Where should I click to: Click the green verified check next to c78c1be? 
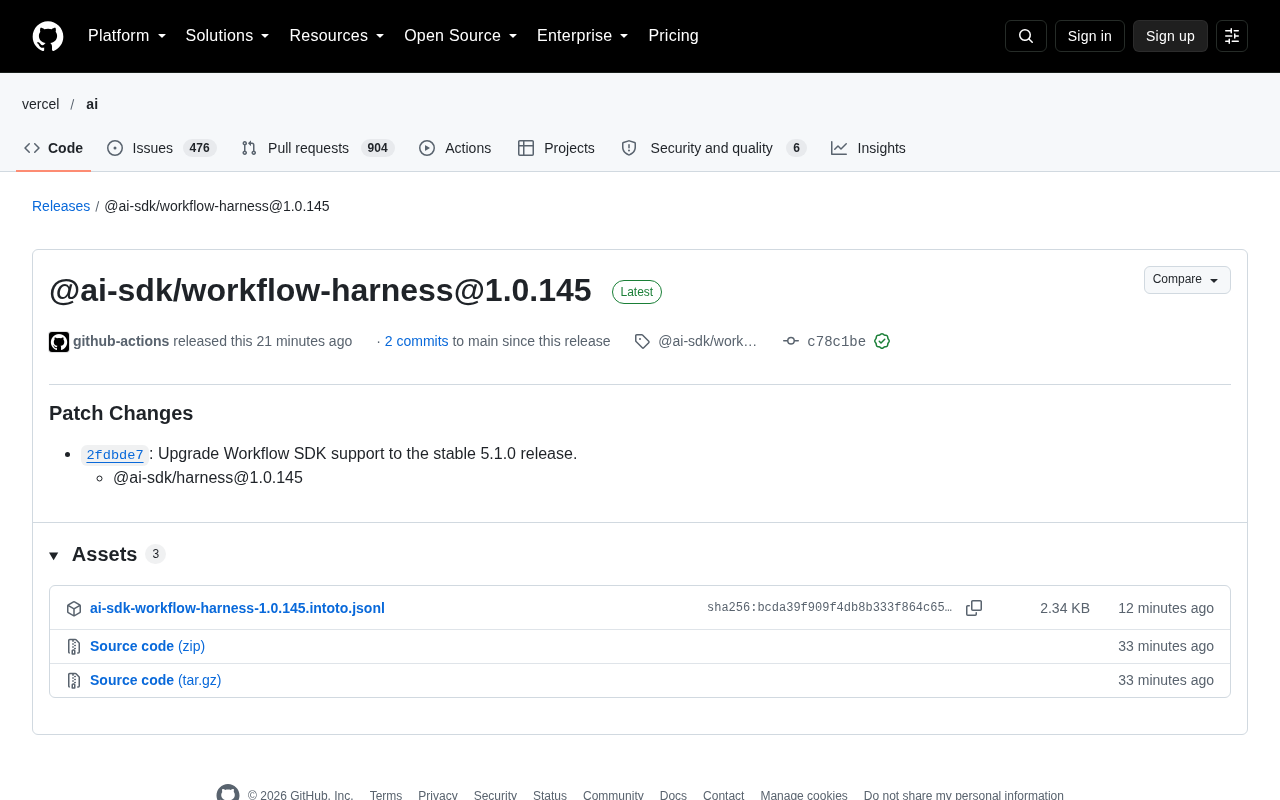tap(882, 341)
